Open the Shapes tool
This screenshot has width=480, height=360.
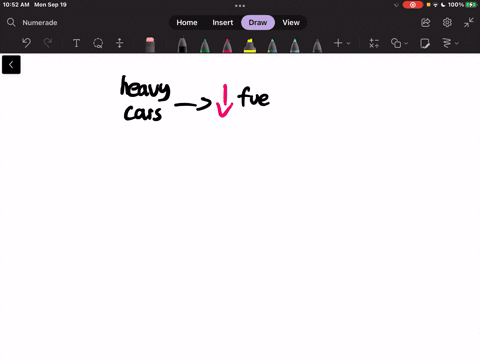pyautogui.click(x=396, y=43)
